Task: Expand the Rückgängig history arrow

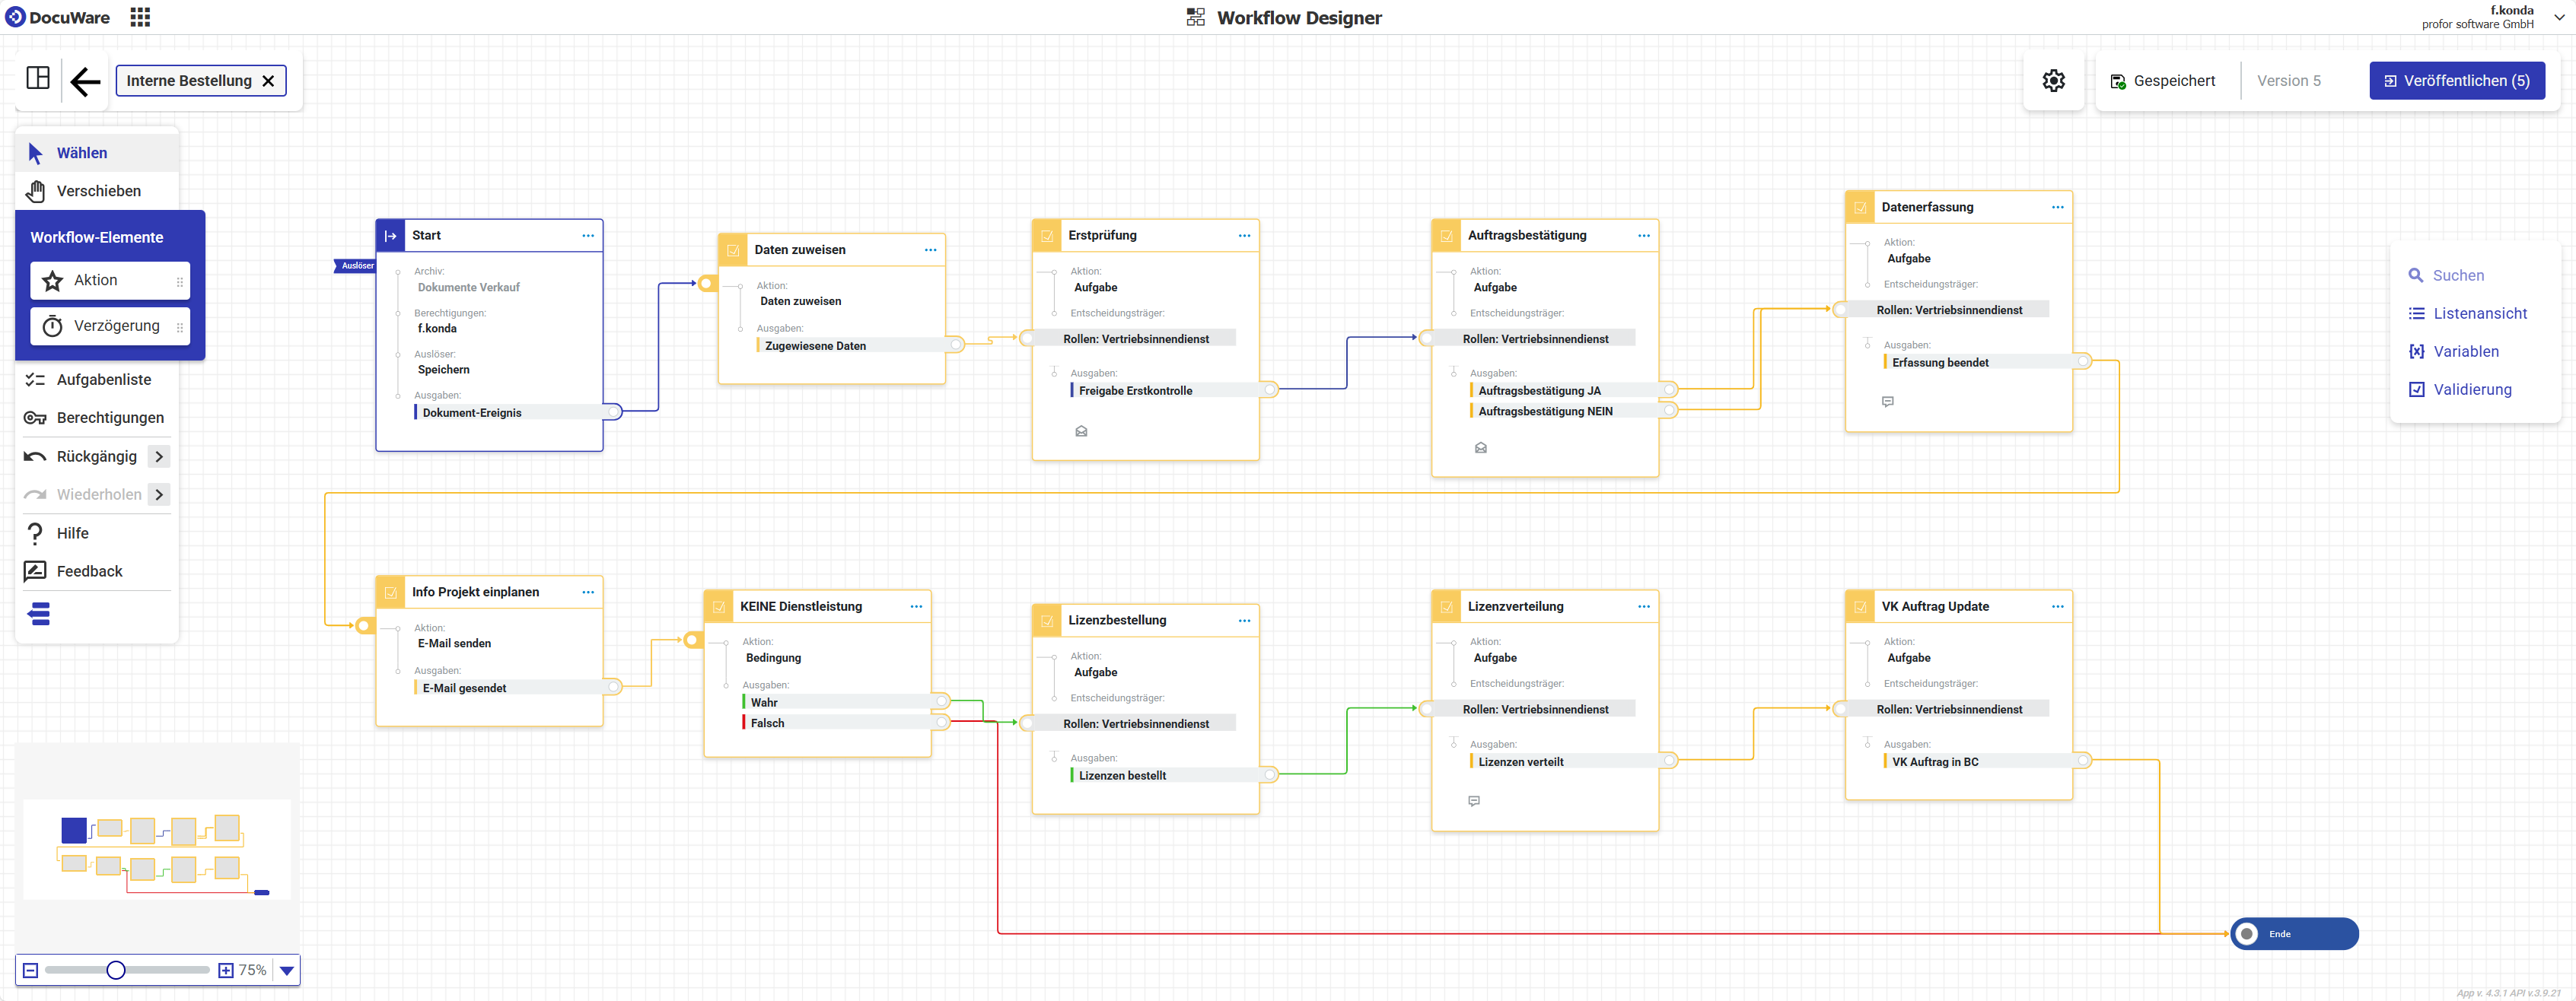Action: [x=159, y=456]
